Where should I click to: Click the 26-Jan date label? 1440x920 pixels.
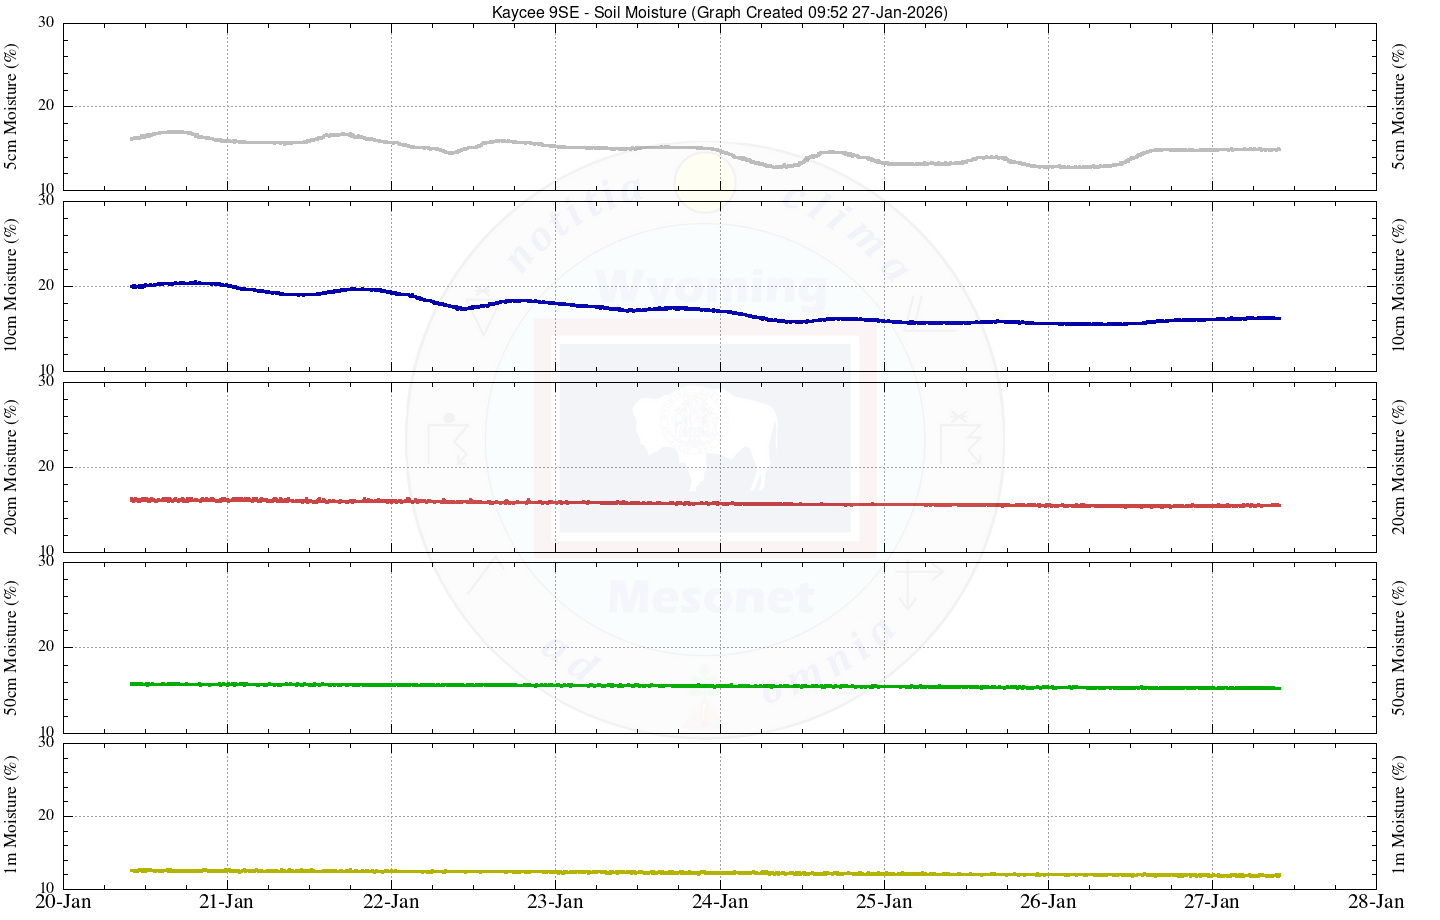[1048, 902]
